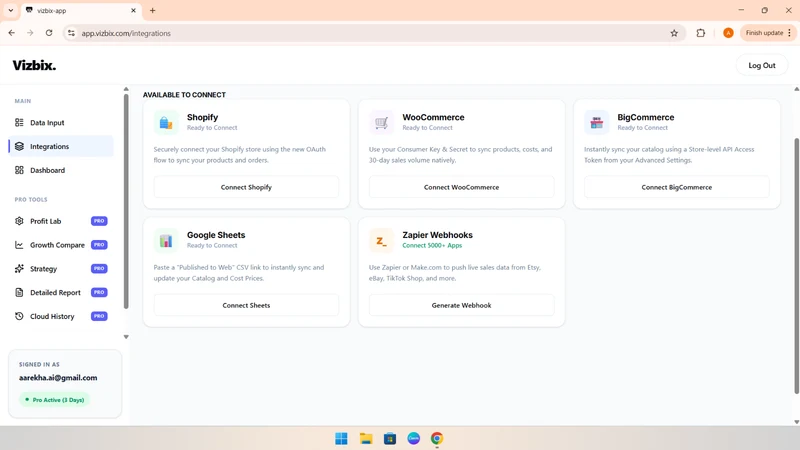
Task: Click Generate Webhook button
Action: (x=462, y=305)
